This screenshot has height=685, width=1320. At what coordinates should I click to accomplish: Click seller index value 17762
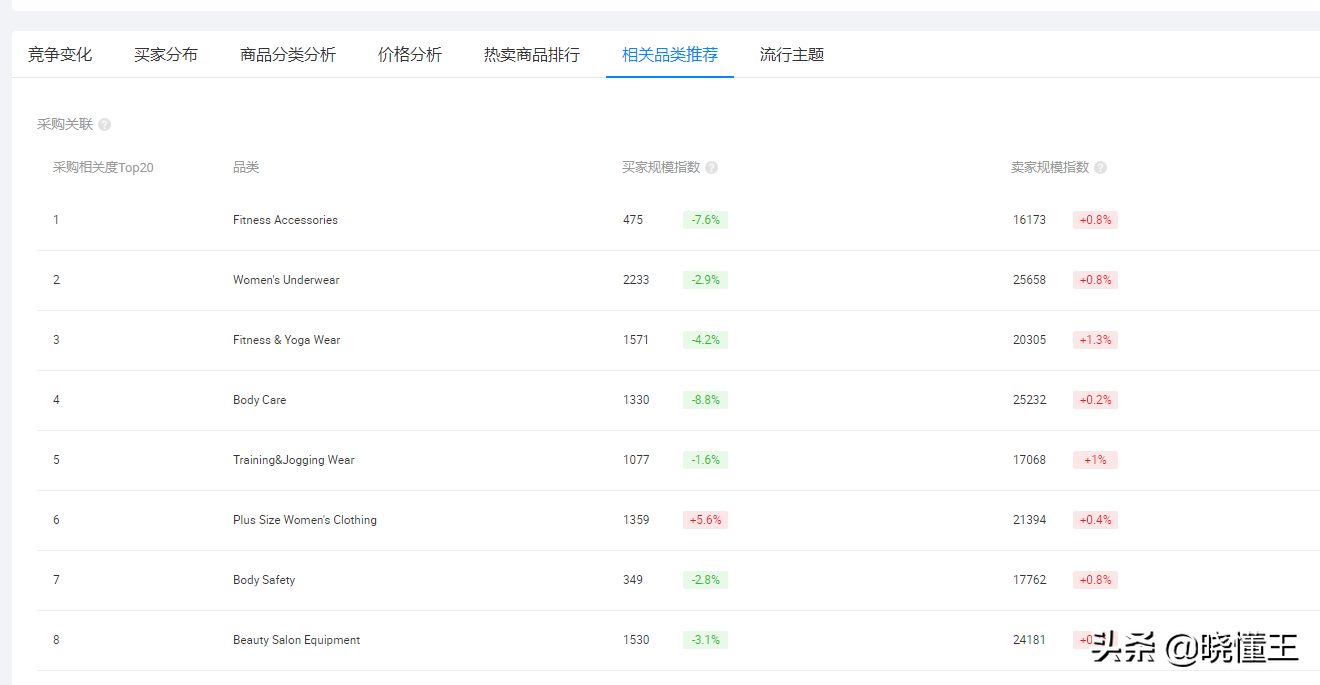pyautogui.click(x=1029, y=580)
